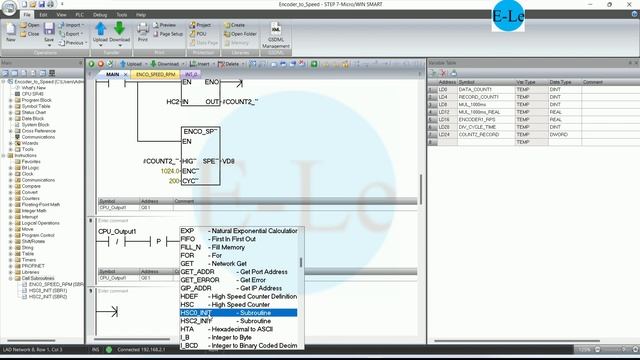The height and width of the screenshot is (360, 640).
Task: Click the New project icon
Action: 11,29
